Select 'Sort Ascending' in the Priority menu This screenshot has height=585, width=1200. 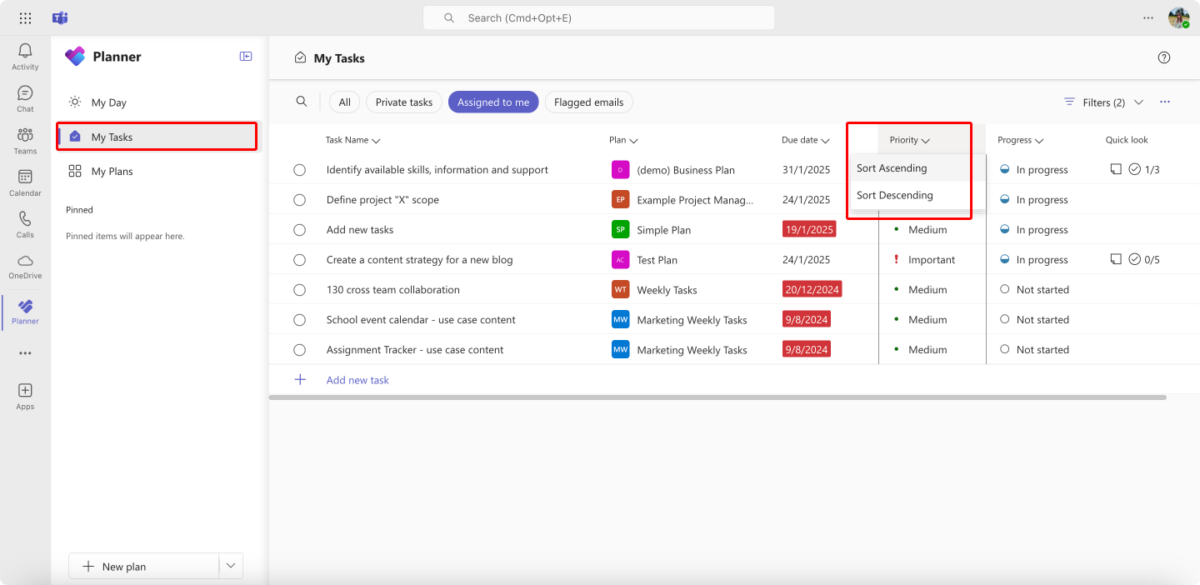[x=891, y=167]
